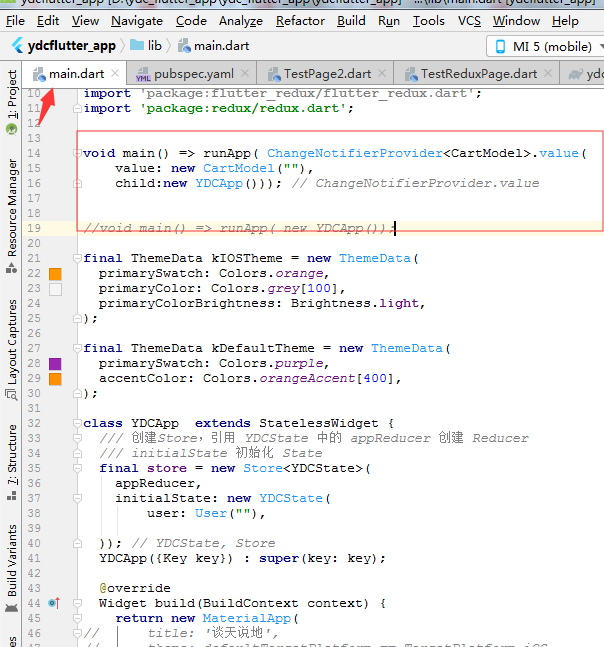The height and width of the screenshot is (647, 604).
Task: Open the Help menu
Action: 565,21
